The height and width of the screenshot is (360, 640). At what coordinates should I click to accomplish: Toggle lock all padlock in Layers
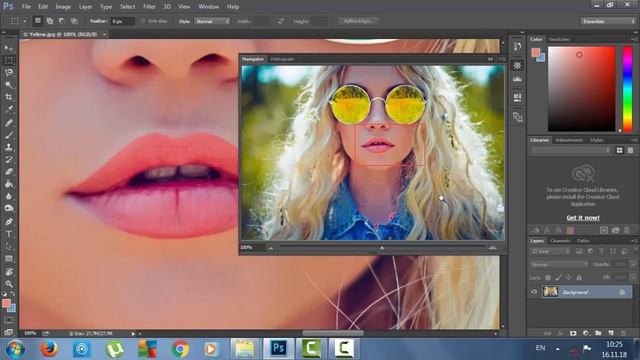tap(579, 278)
